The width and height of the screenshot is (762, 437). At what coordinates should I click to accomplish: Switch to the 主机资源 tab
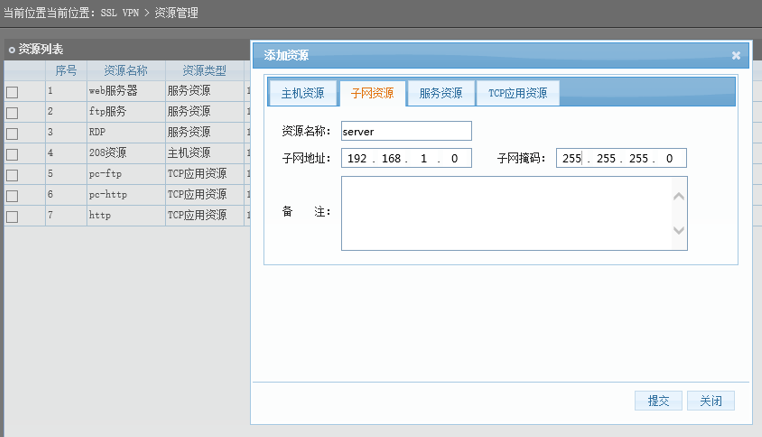(x=302, y=93)
